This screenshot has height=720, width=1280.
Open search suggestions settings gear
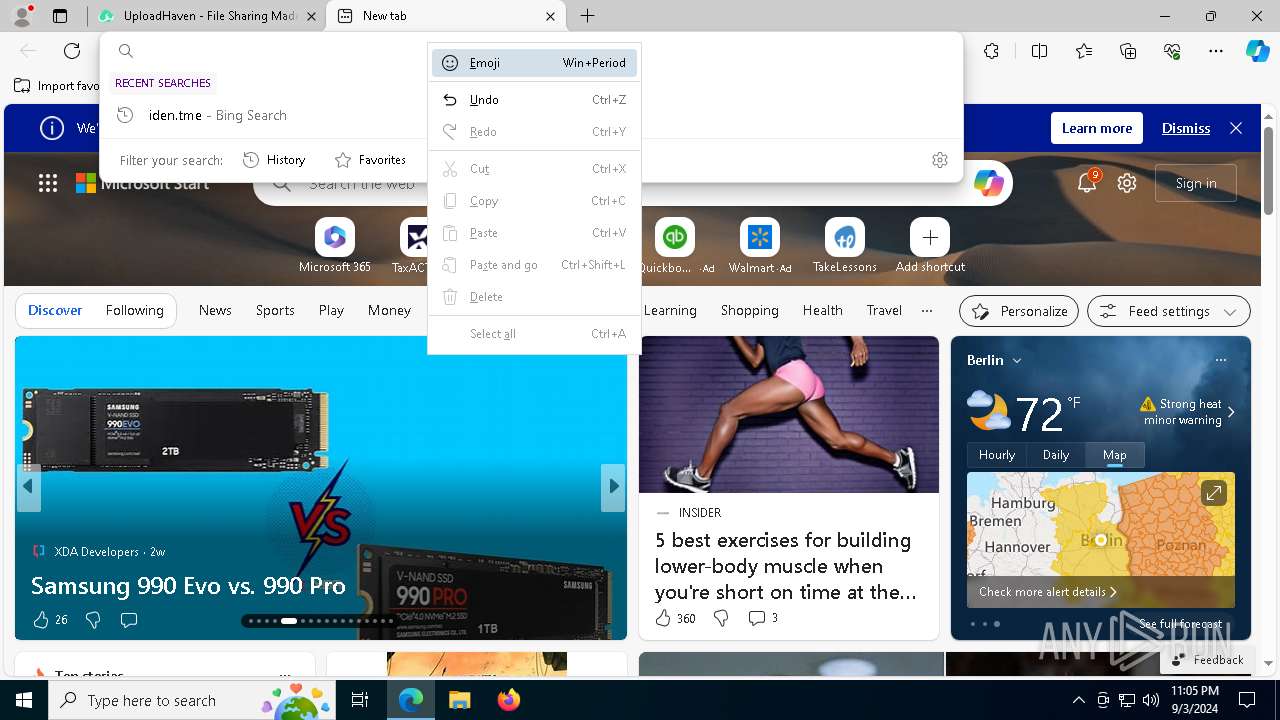940,160
